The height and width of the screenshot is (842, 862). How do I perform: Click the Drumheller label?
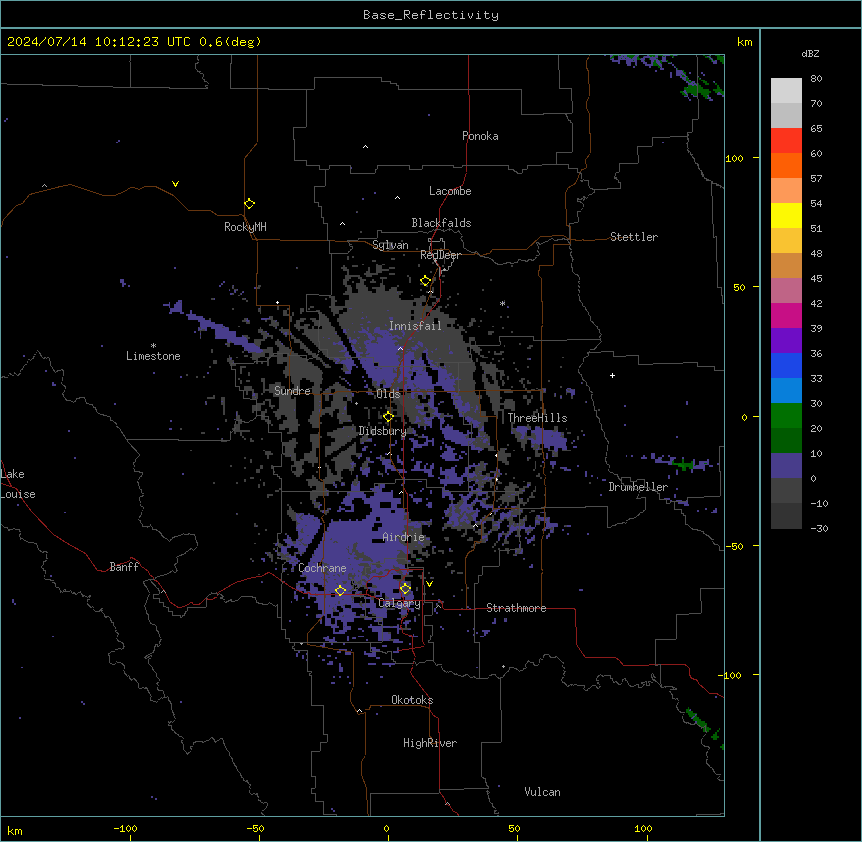[x=638, y=487]
